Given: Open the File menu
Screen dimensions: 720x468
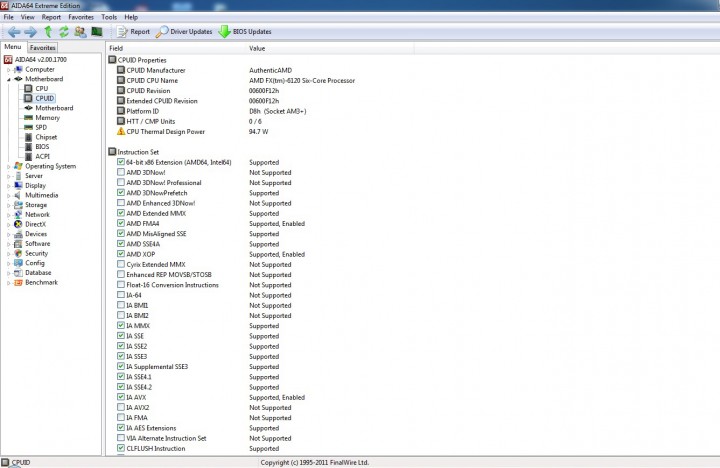Looking at the screenshot, I should (9, 17).
